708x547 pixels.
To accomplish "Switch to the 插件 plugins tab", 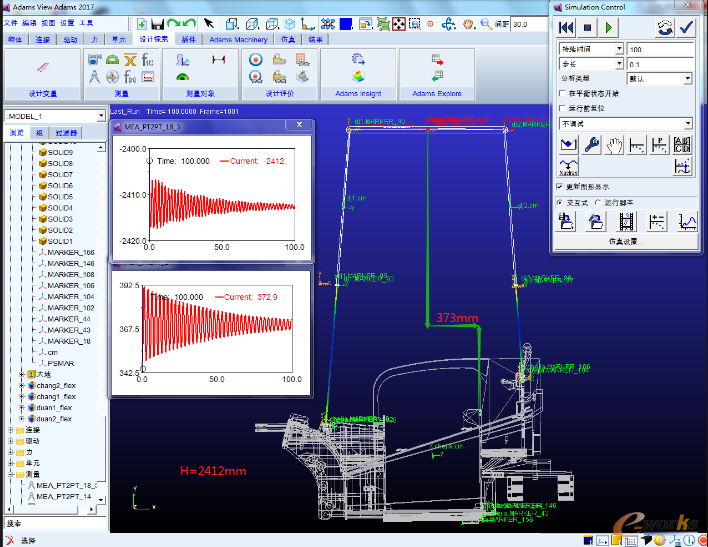I will [188, 40].
